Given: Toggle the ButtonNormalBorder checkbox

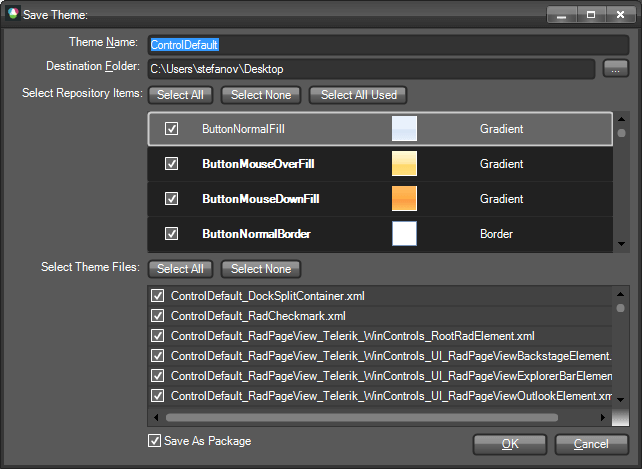Looking at the screenshot, I should point(171,234).
